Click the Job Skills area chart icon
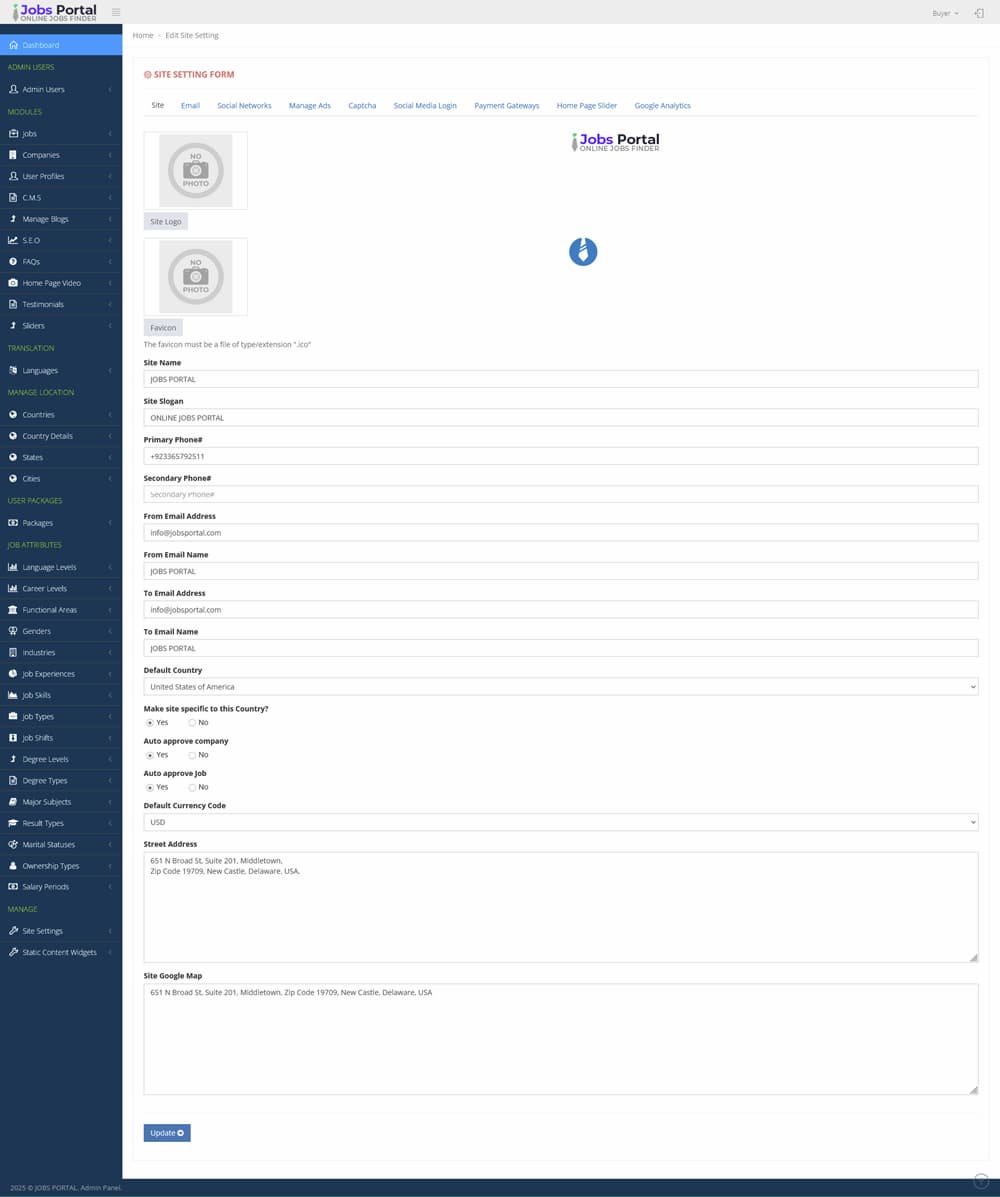Viewport: 1000px width, 1197px height. (13, 695)
